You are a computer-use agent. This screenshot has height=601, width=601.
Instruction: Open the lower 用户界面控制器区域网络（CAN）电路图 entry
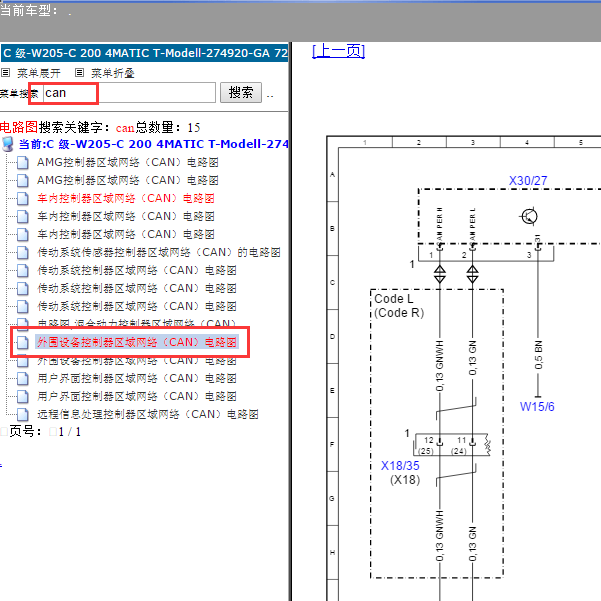pyautogui.click(x=137, y=396)
